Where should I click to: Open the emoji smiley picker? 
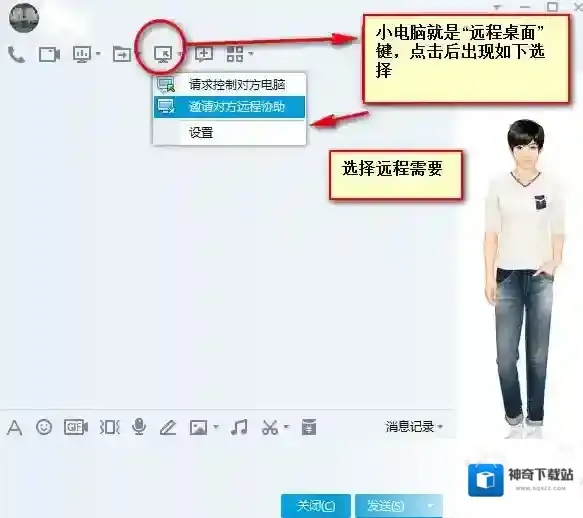[x=44, y=427]
